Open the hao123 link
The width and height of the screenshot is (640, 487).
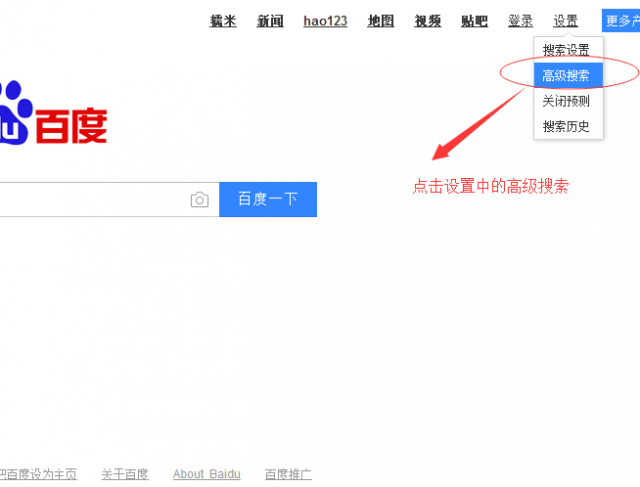pos(325,21)
